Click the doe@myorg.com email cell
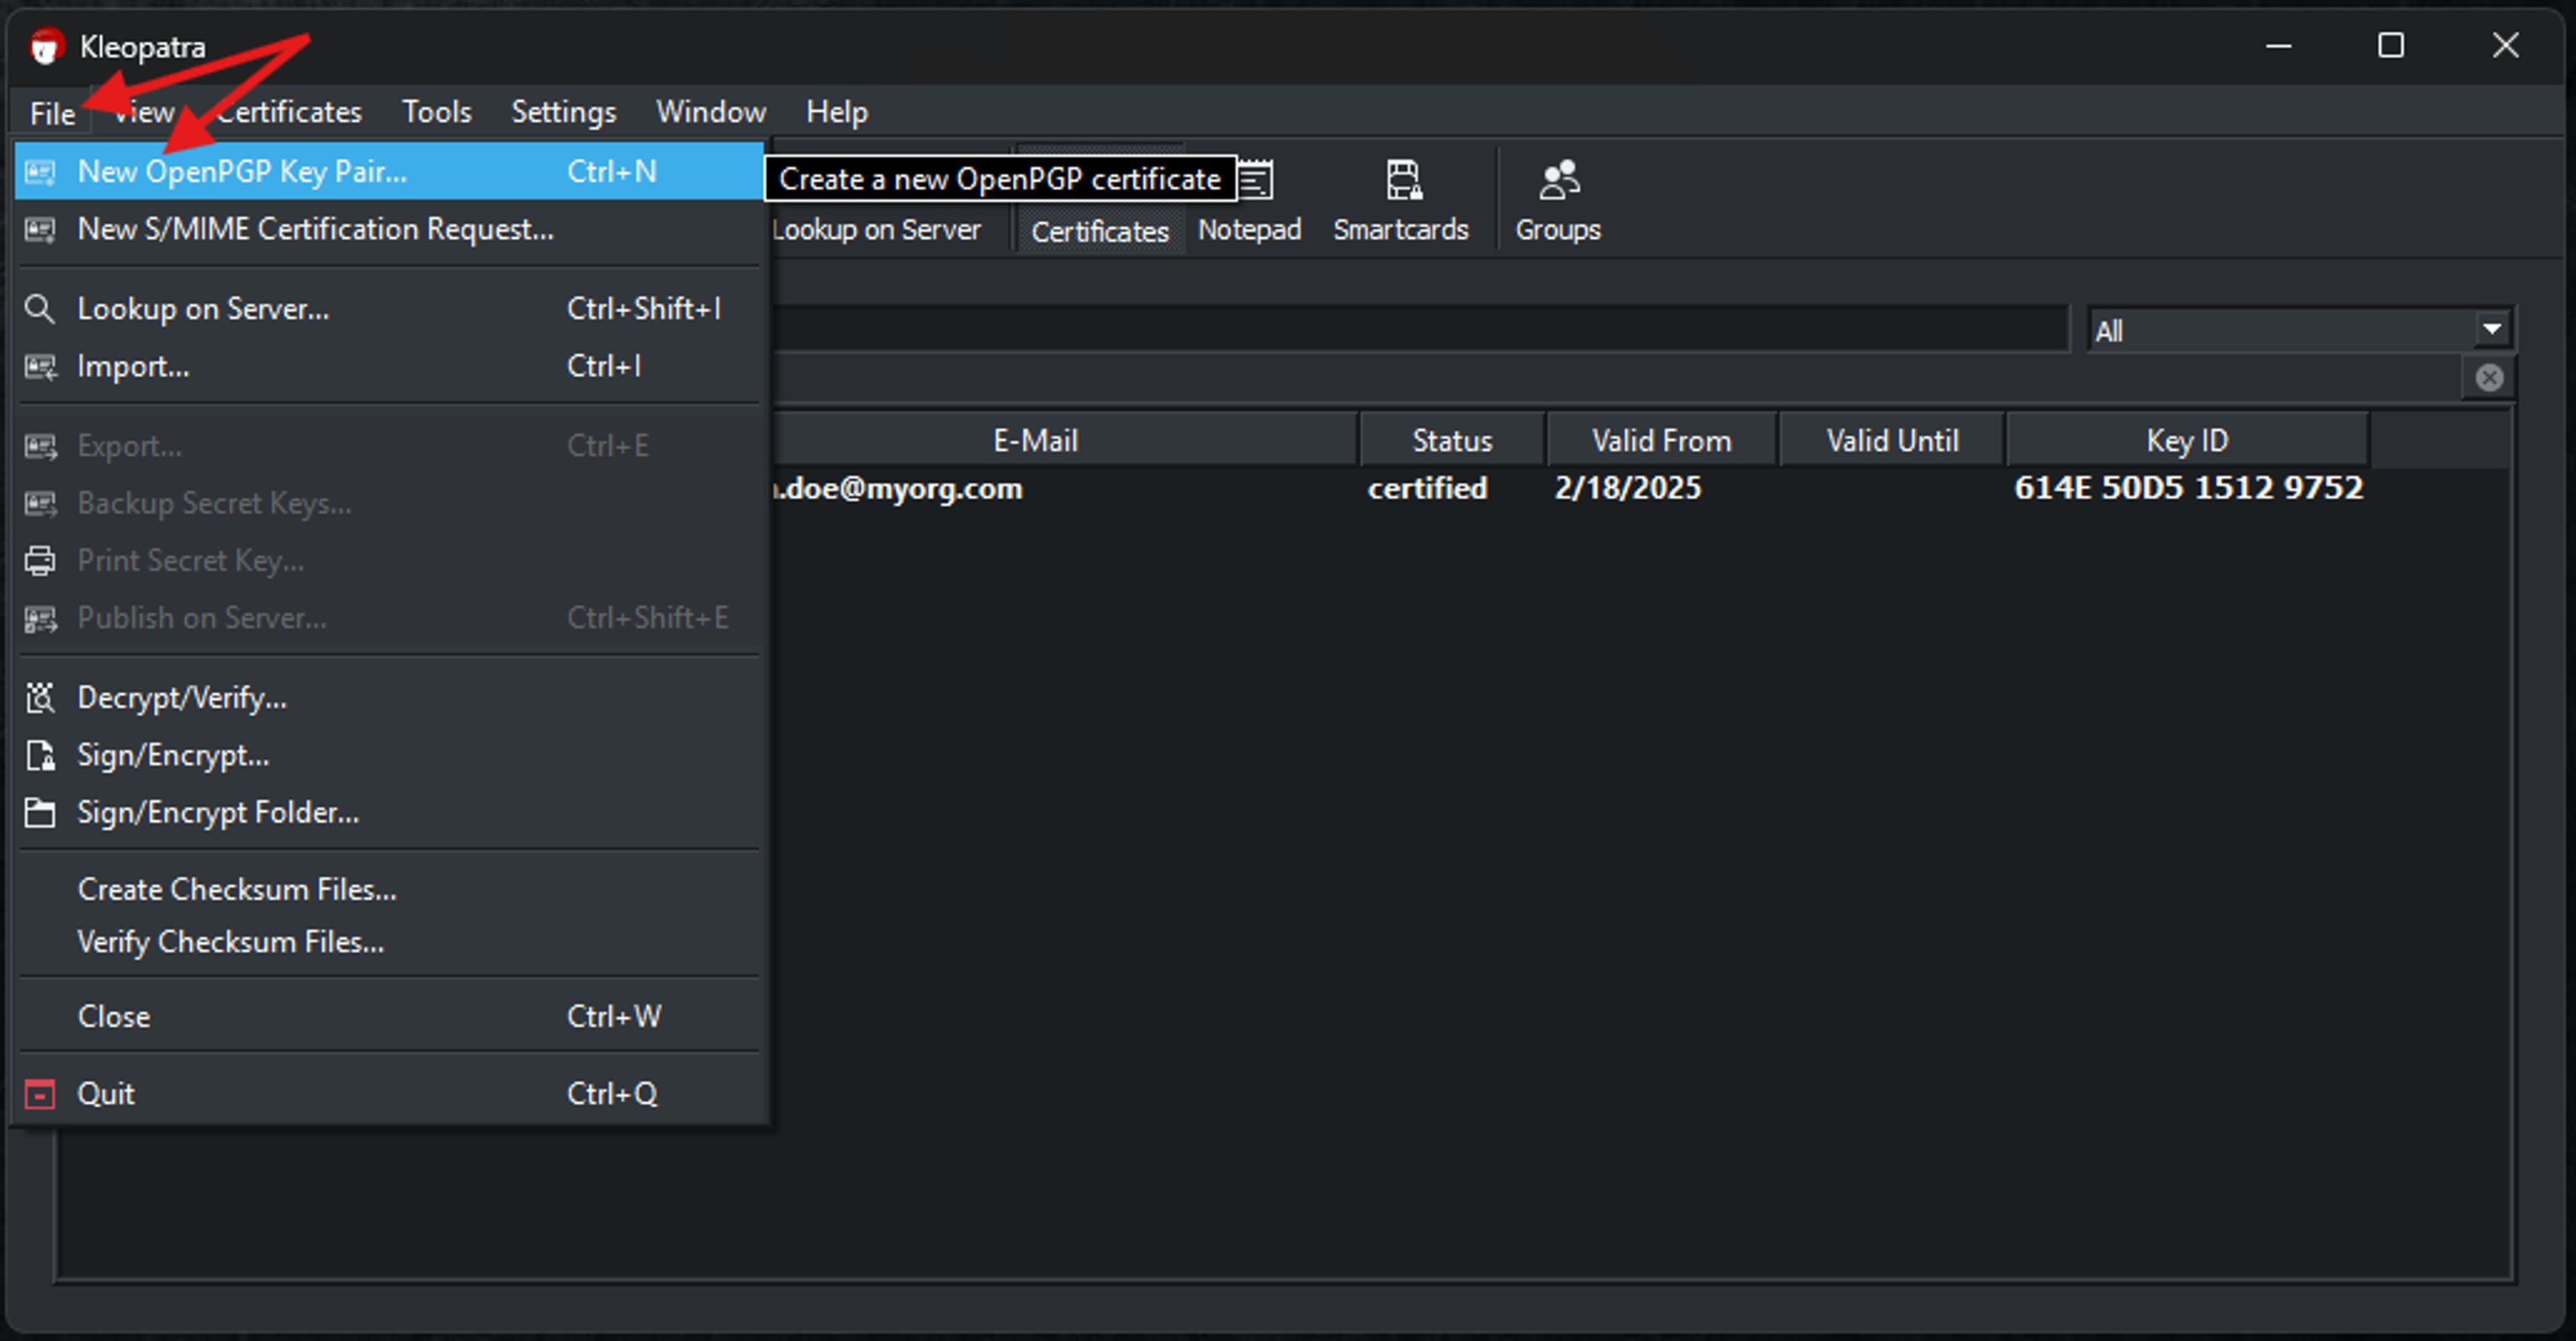This screenshot has width=2576, height=1341. (x=898, y=489)
